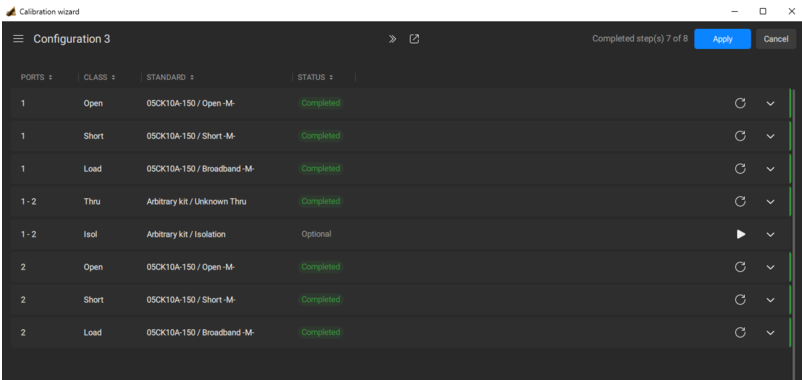Select Port 1 '05CK10A-150 / Short -M-' text

(191, 136)
